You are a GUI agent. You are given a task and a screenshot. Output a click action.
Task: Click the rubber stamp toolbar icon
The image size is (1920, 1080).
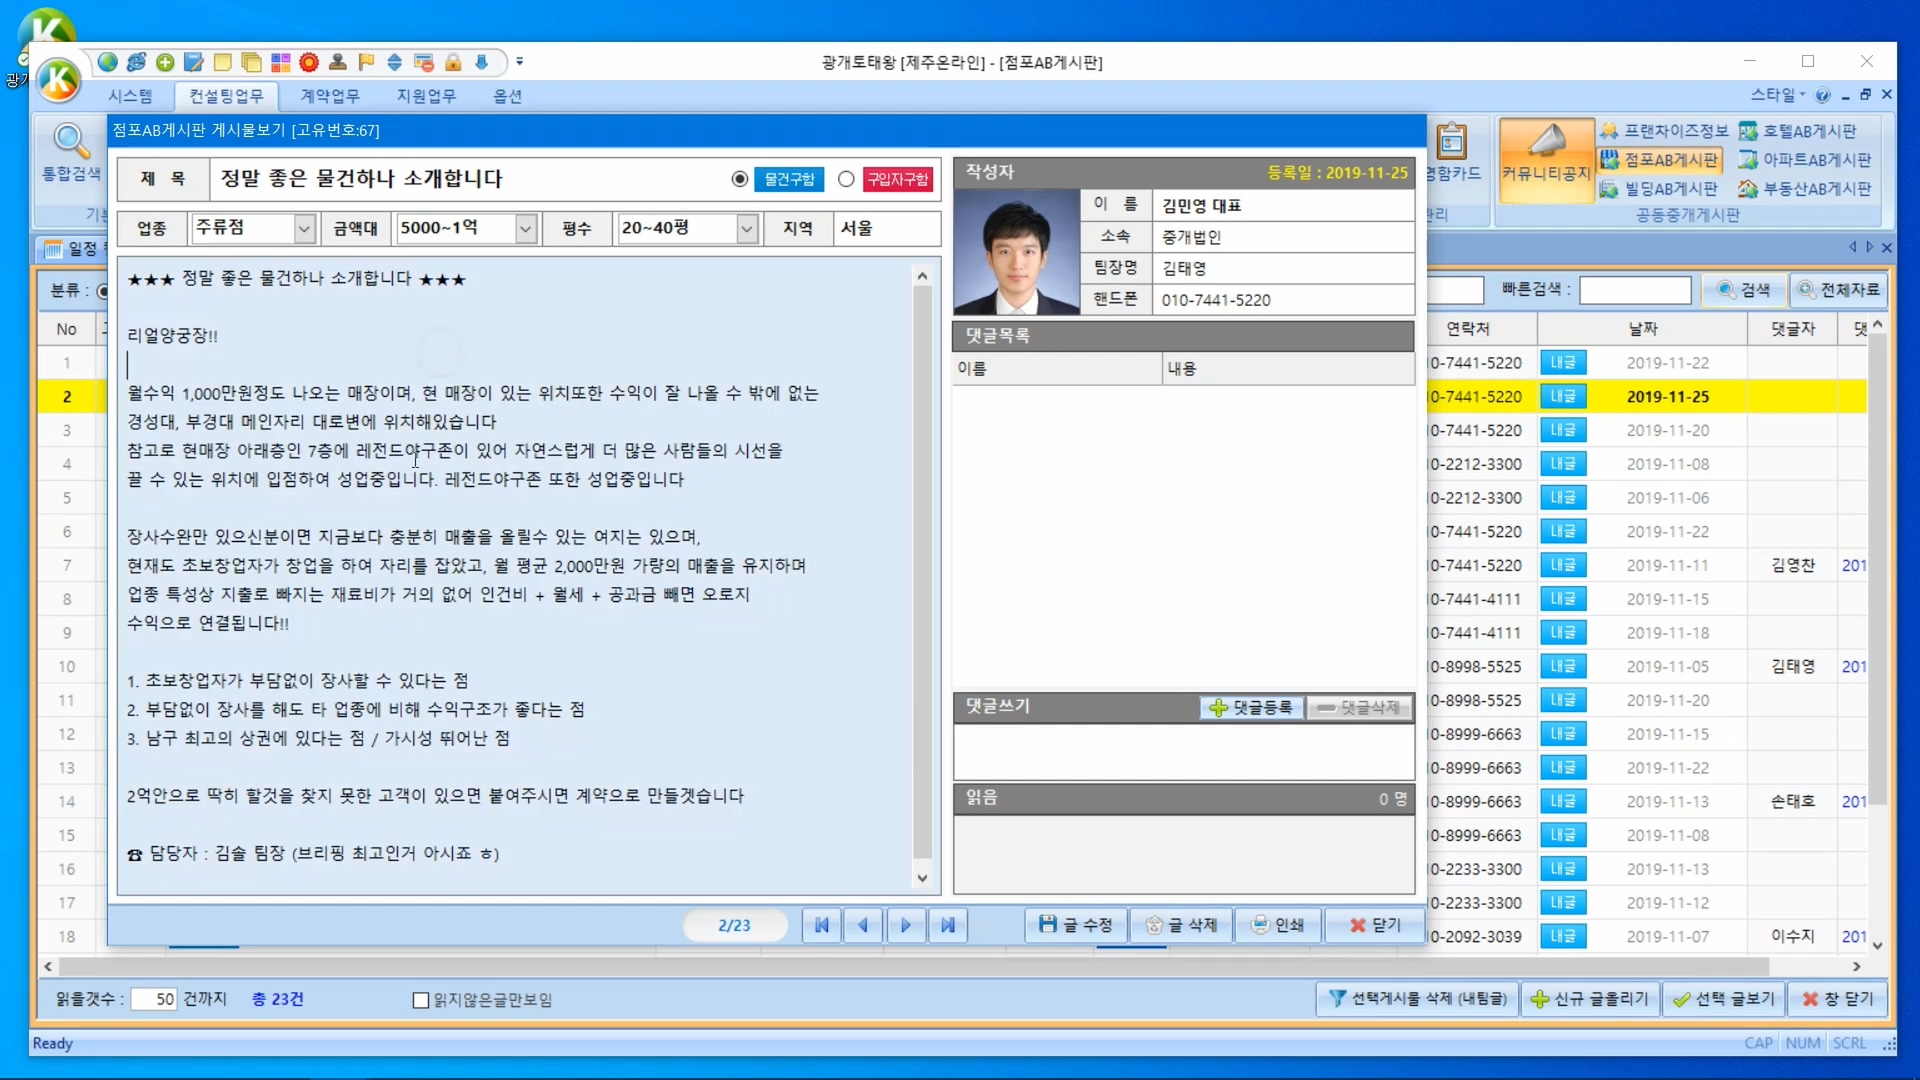[338, 62]
